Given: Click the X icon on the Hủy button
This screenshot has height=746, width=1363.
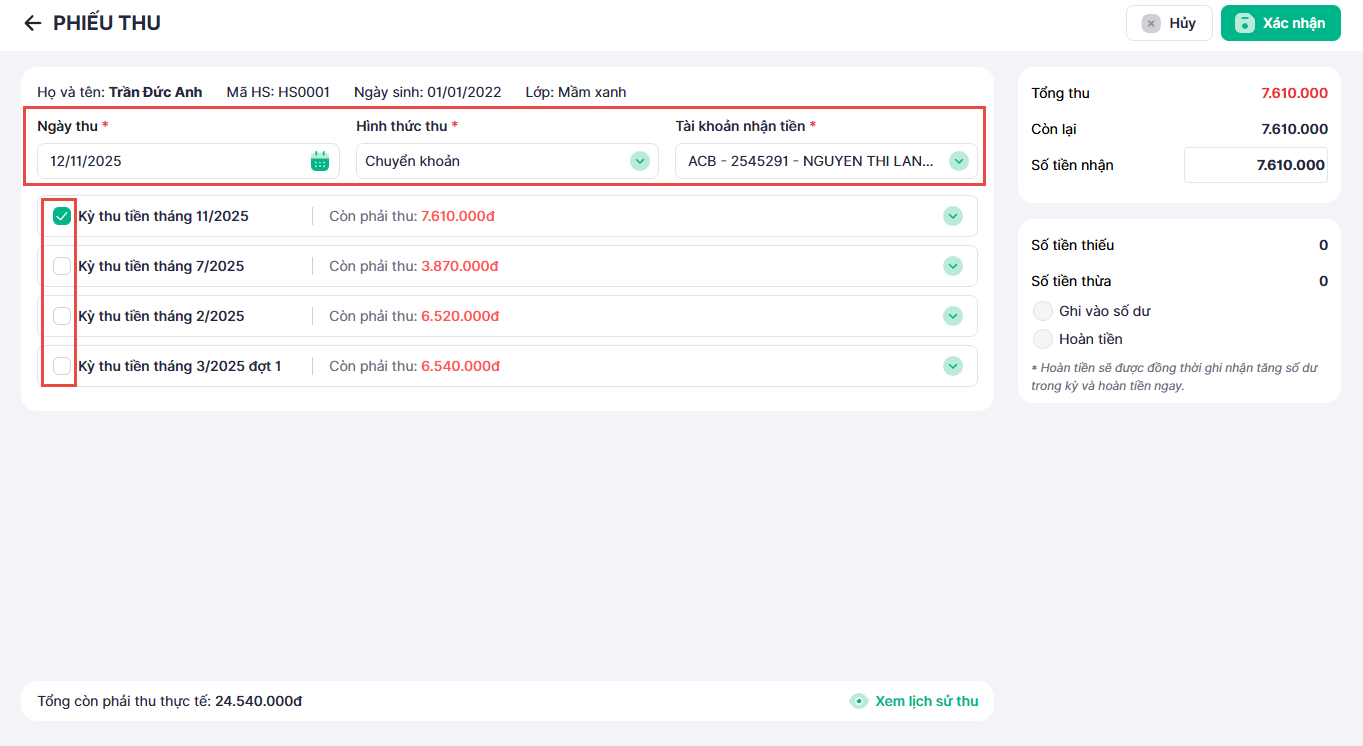Looking at the screenshot, I should tap(1151, 23).
